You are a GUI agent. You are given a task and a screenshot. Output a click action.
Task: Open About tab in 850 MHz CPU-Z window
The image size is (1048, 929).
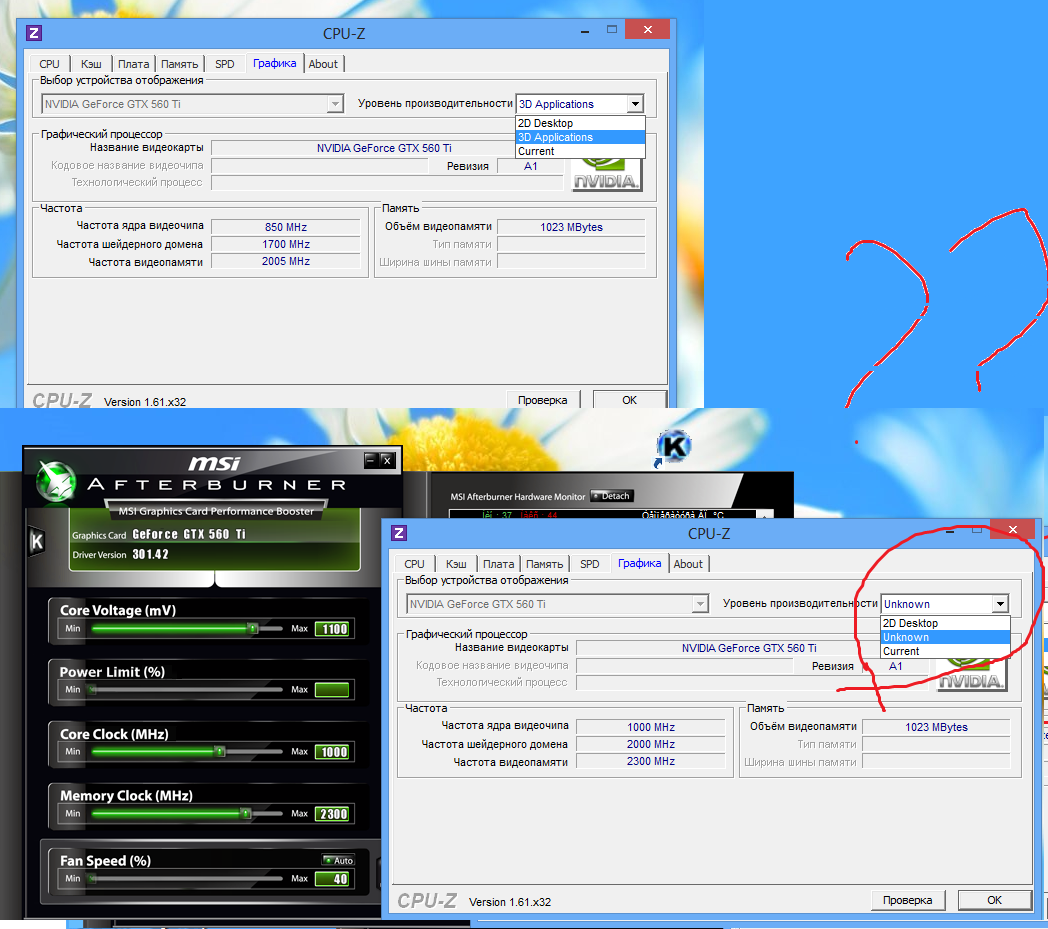(323, 64)
